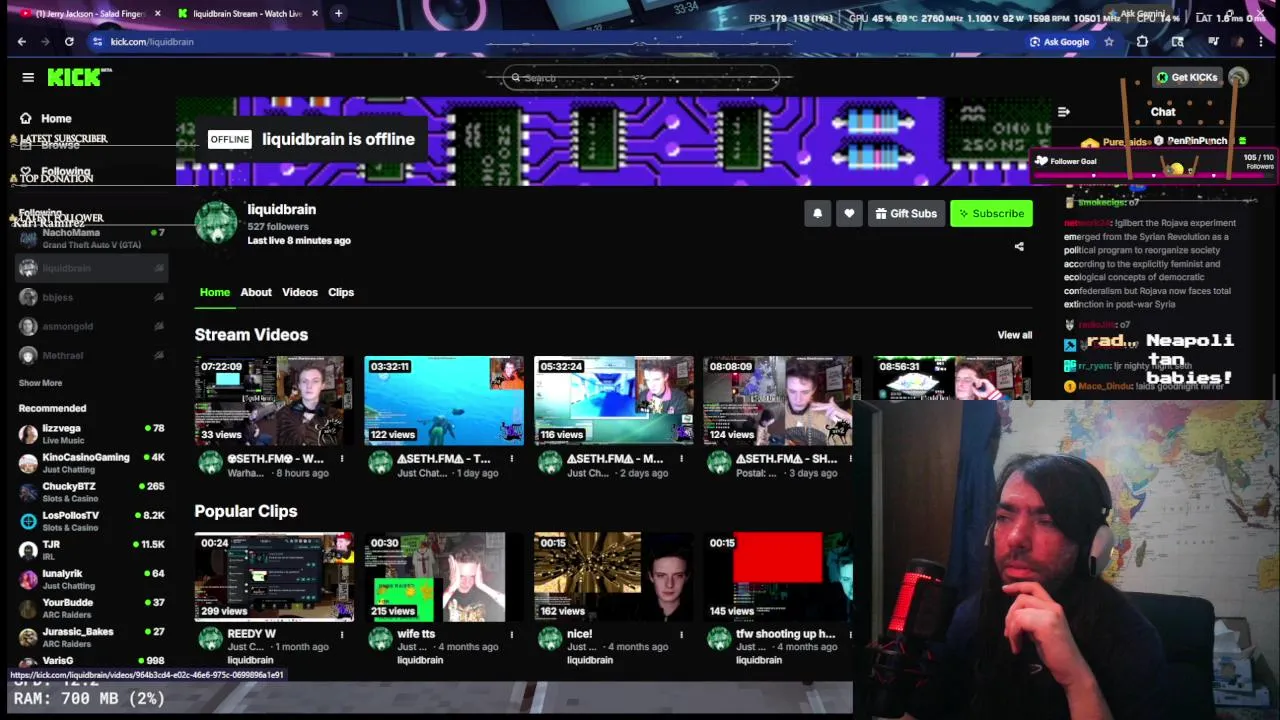Open the 07:22:09 stream video thumbnail
The width and height of the screenshot is (1280, 720).
coord(274,400)
